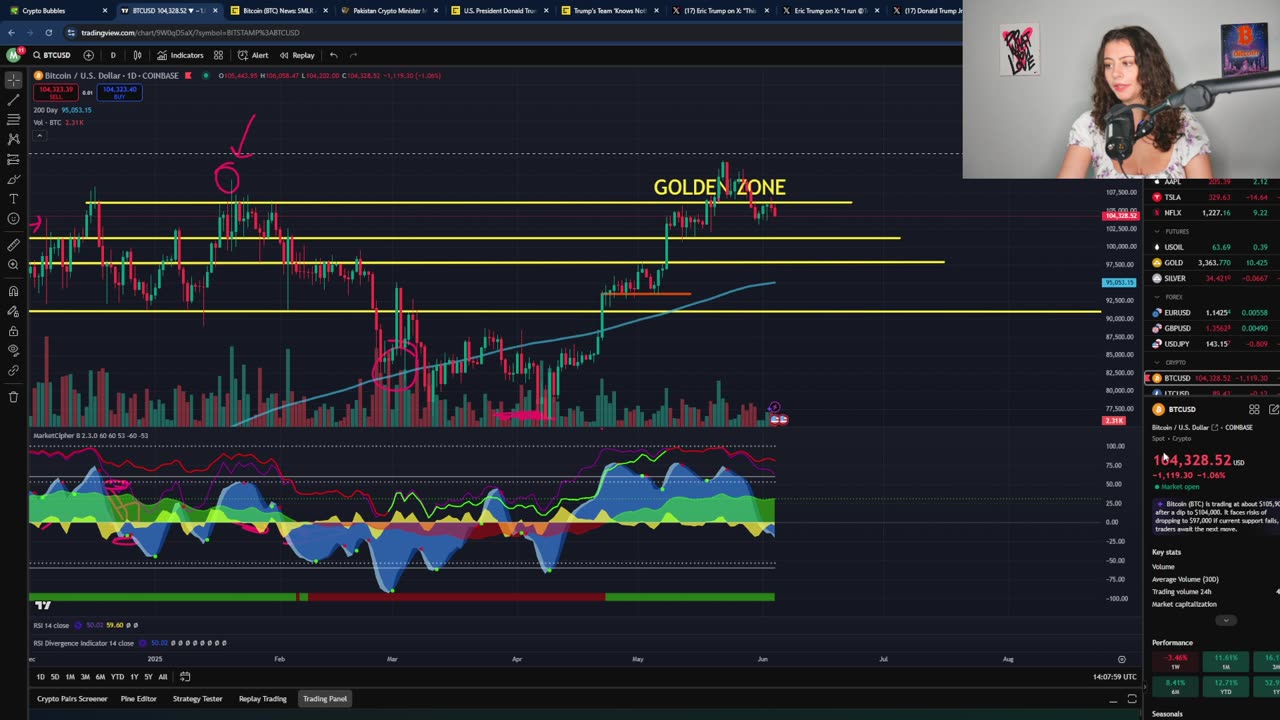
Task: Set chart range to 6M
Action: tap(100, 677)
